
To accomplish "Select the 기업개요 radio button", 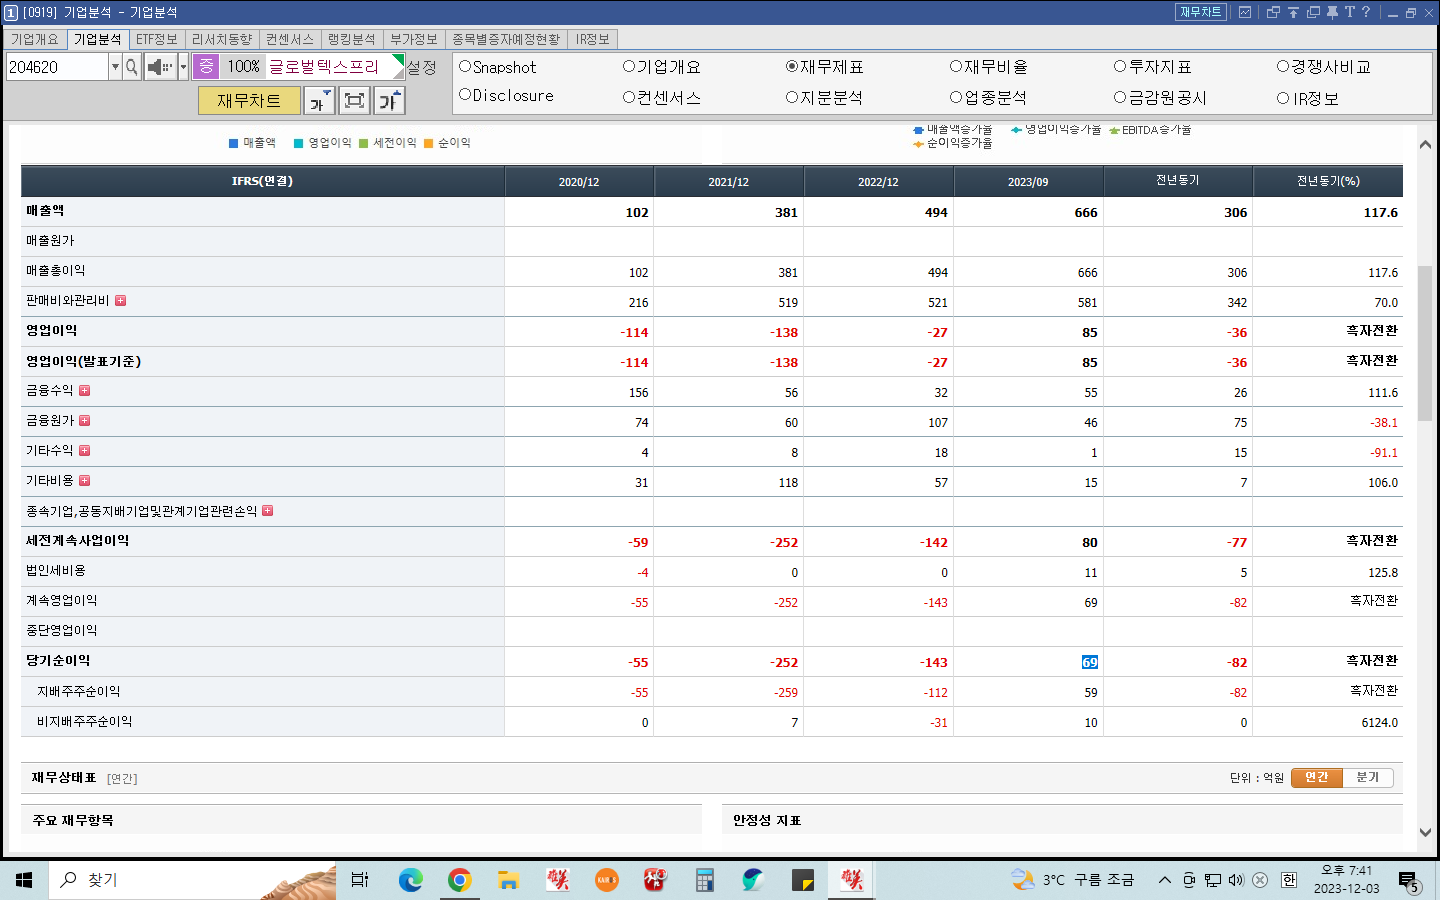I will coord(629,66).
